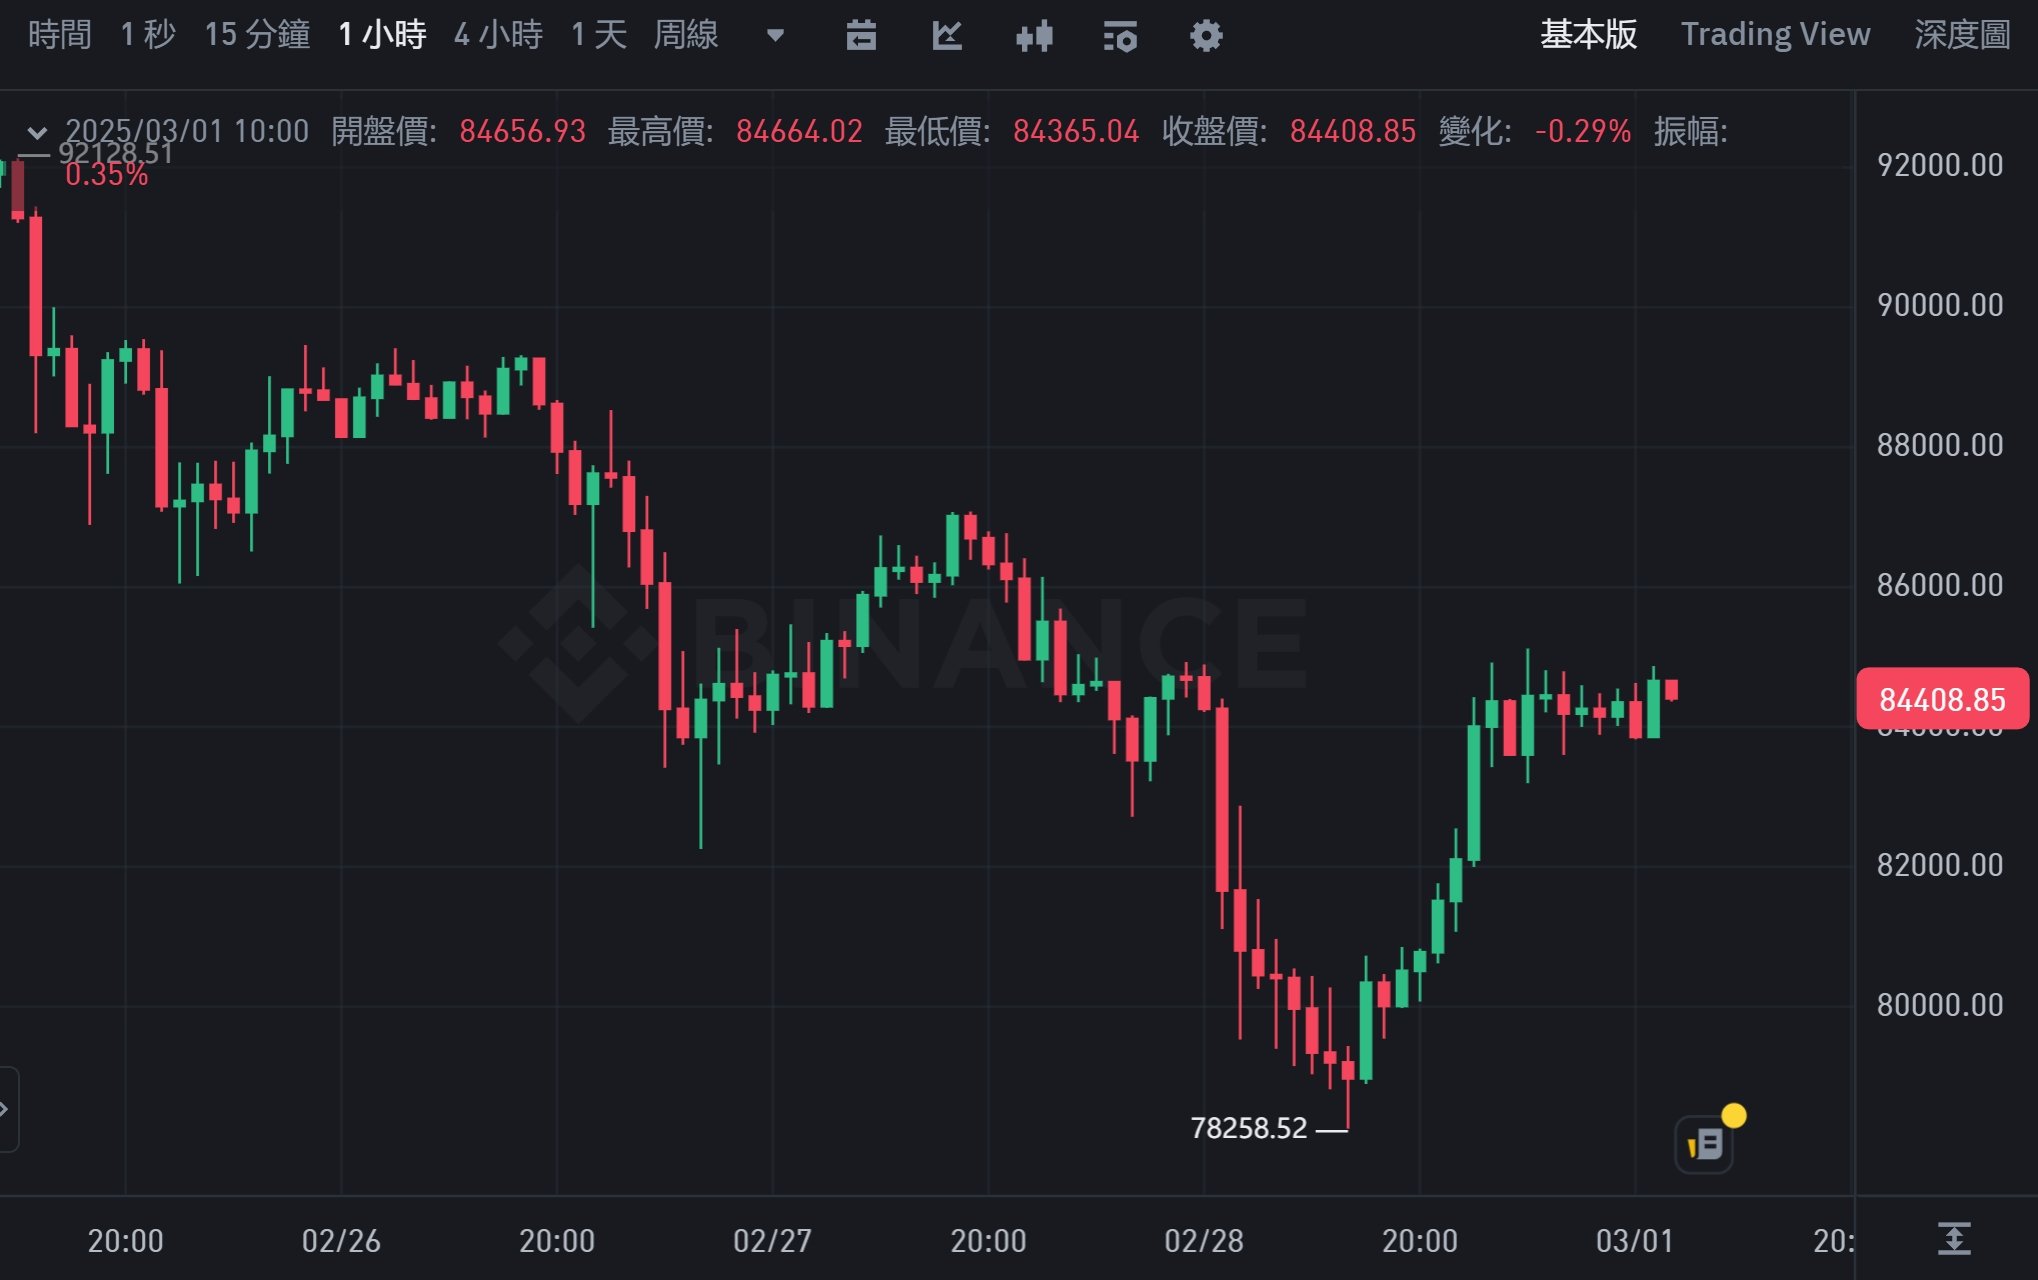The height and width of the screenshot is (1280, 2038).
Task: Open the 深度圖 depth chart tab
Action: point(1961,35)
